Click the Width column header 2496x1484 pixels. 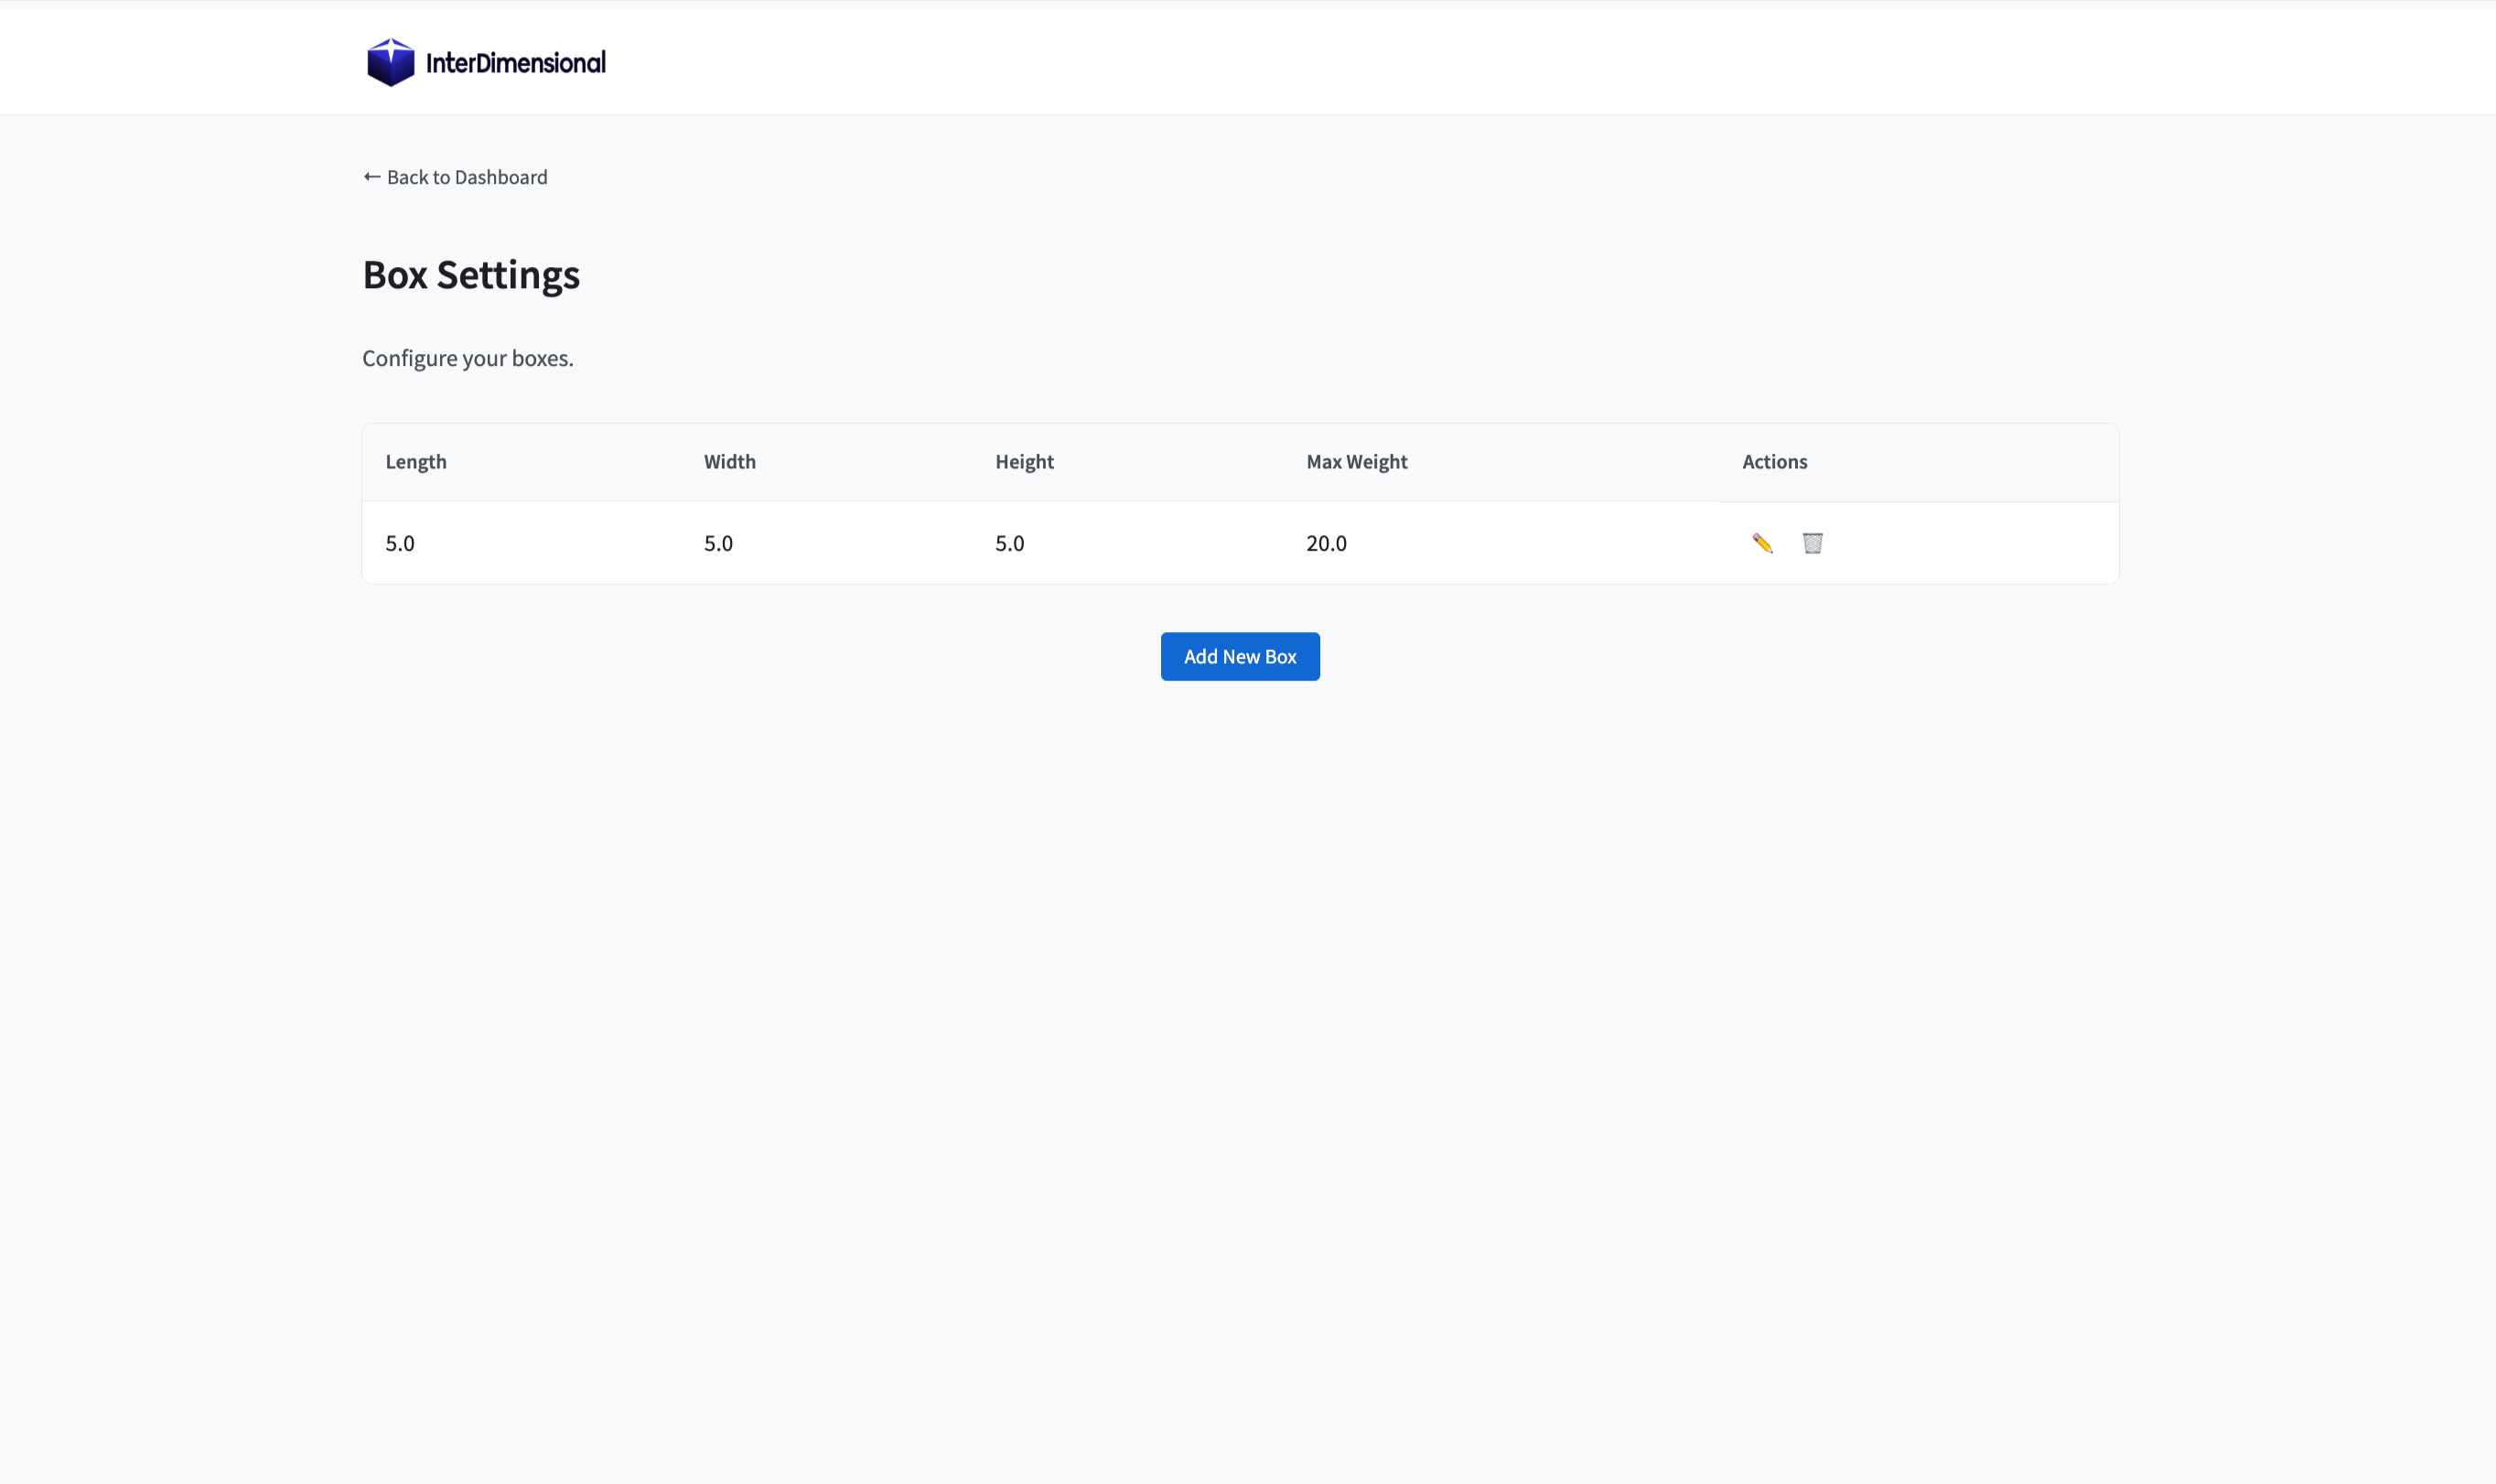(x=730, y=461)
